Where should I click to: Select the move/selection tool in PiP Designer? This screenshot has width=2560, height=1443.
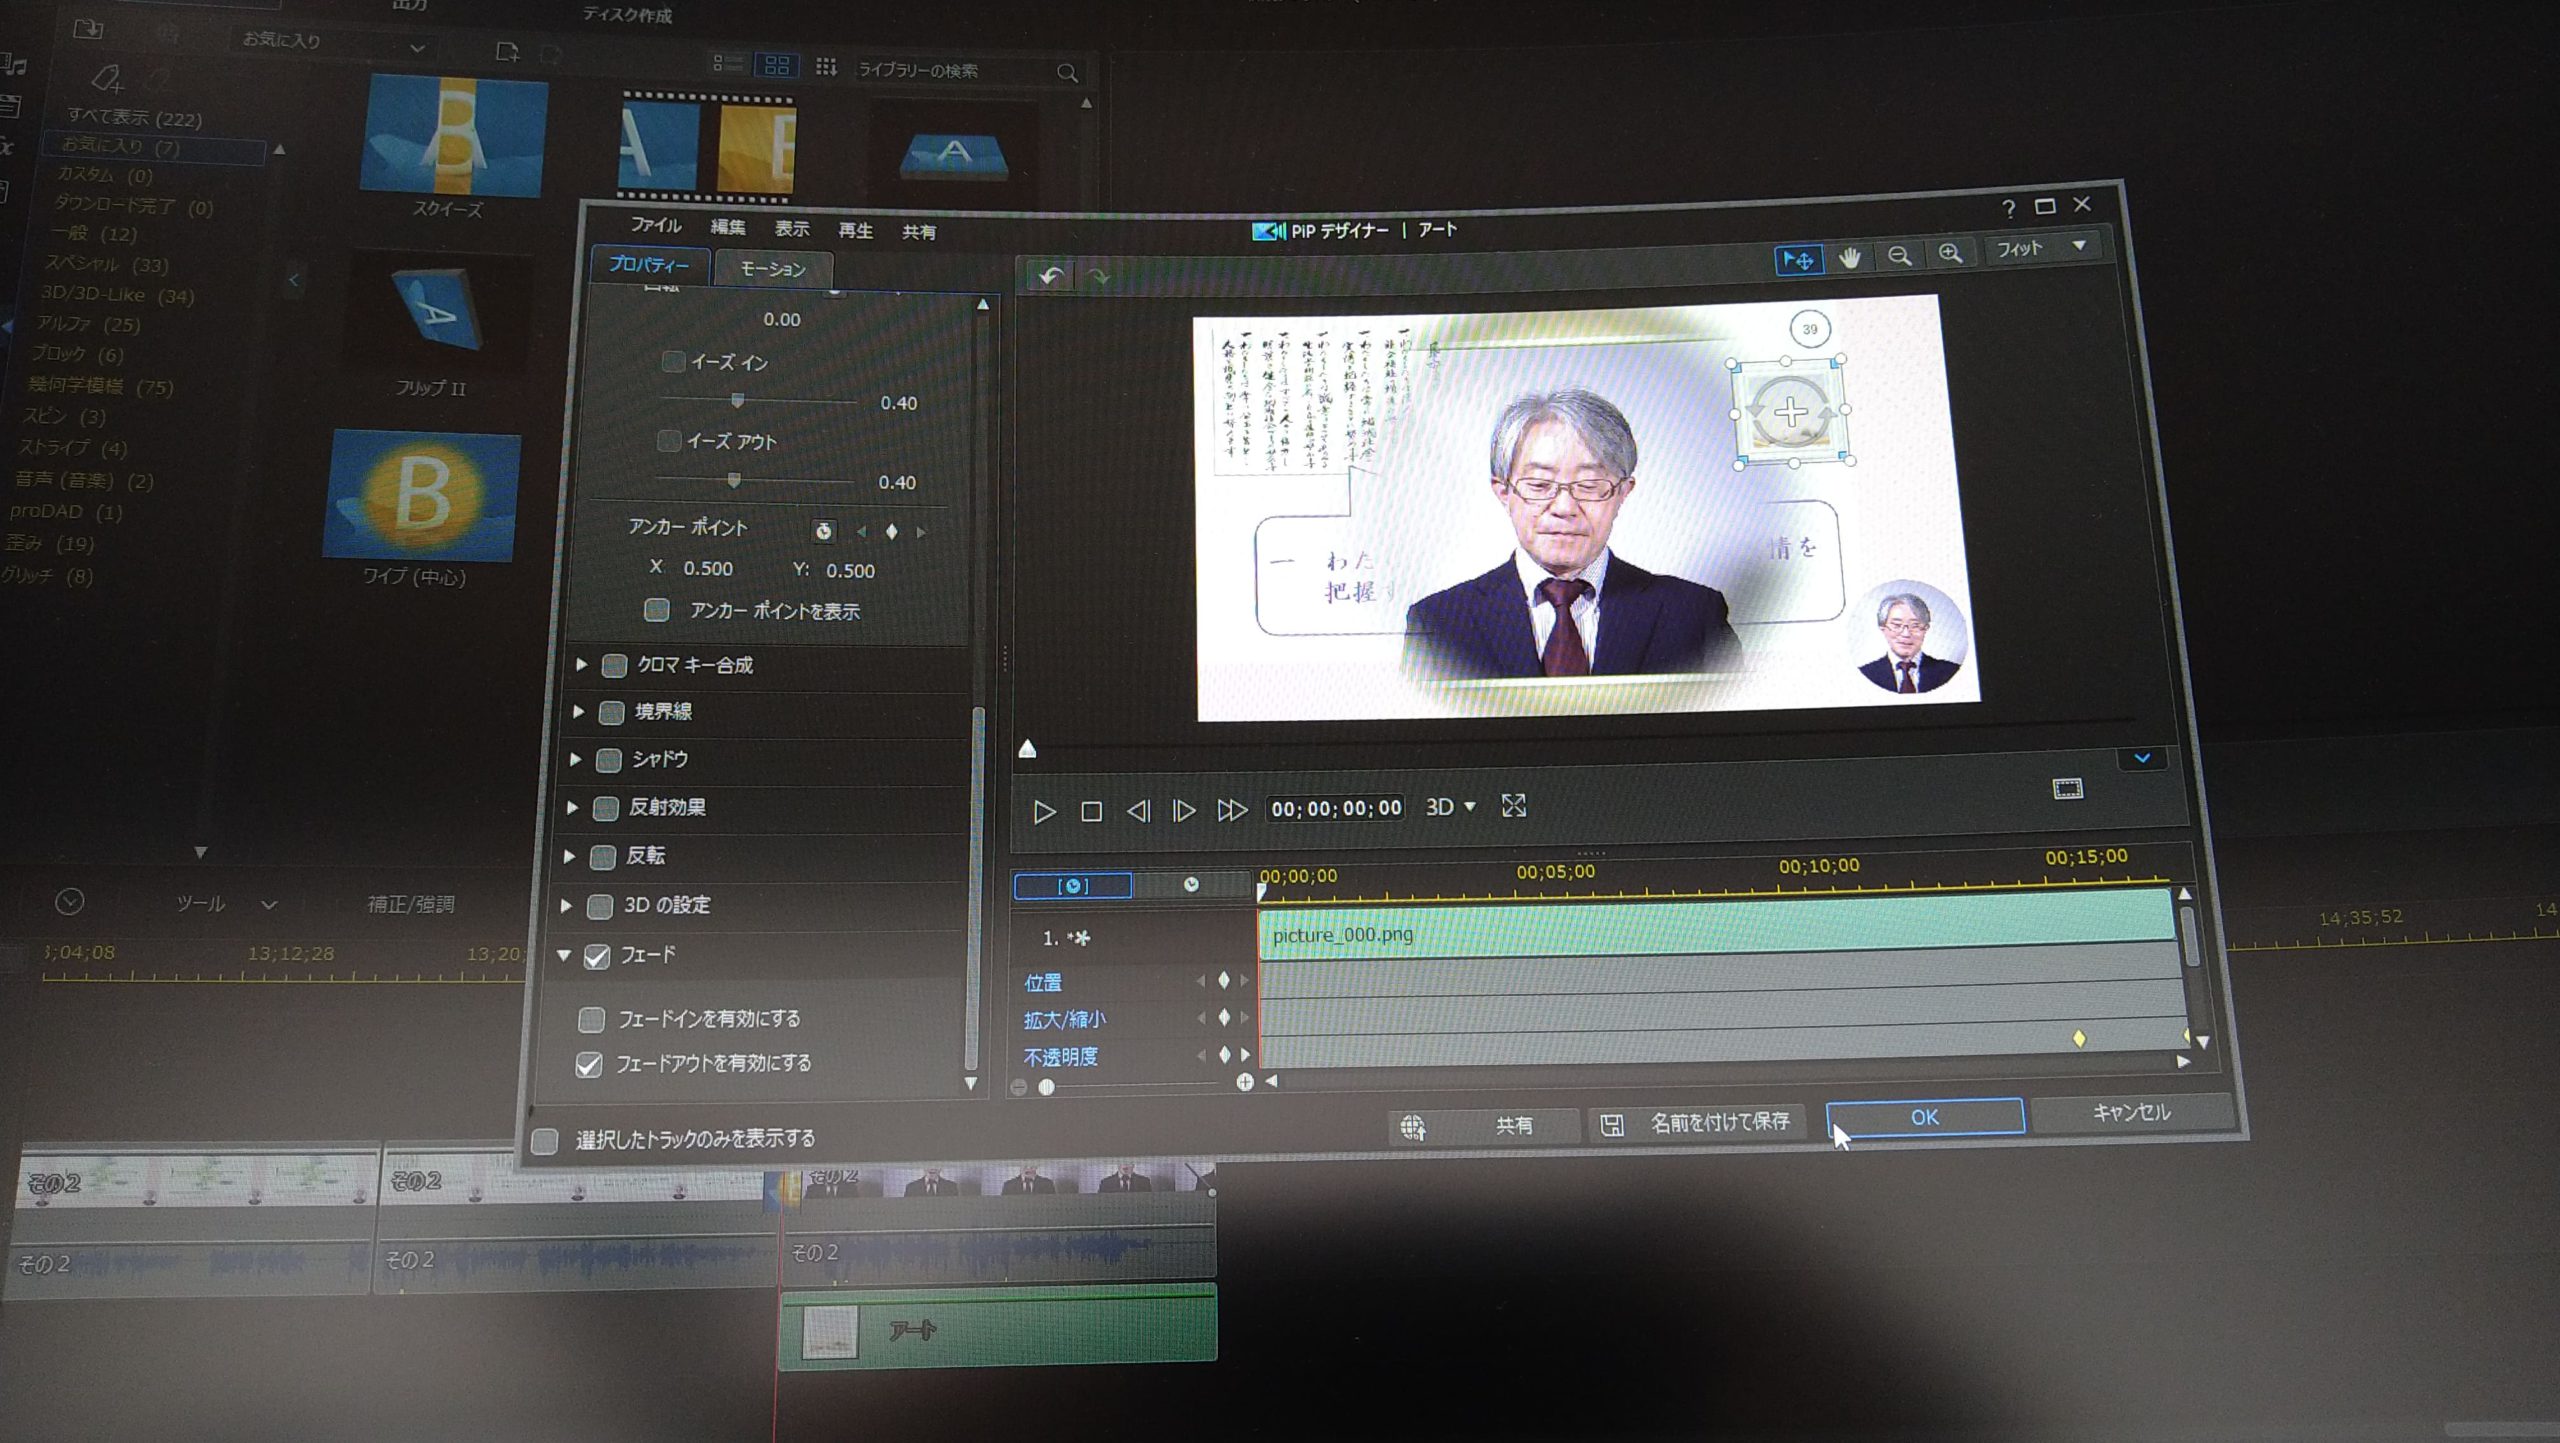(1798, 260)
